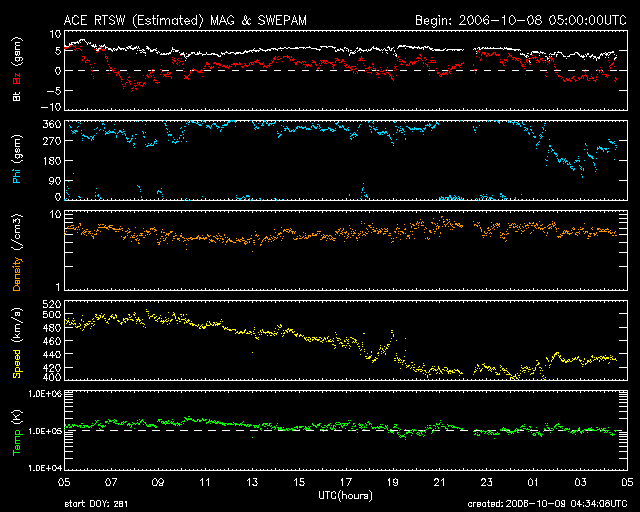Click the "03" hour tick label
640x512 pixels.
pyautogui.click(x=580, y=483)
